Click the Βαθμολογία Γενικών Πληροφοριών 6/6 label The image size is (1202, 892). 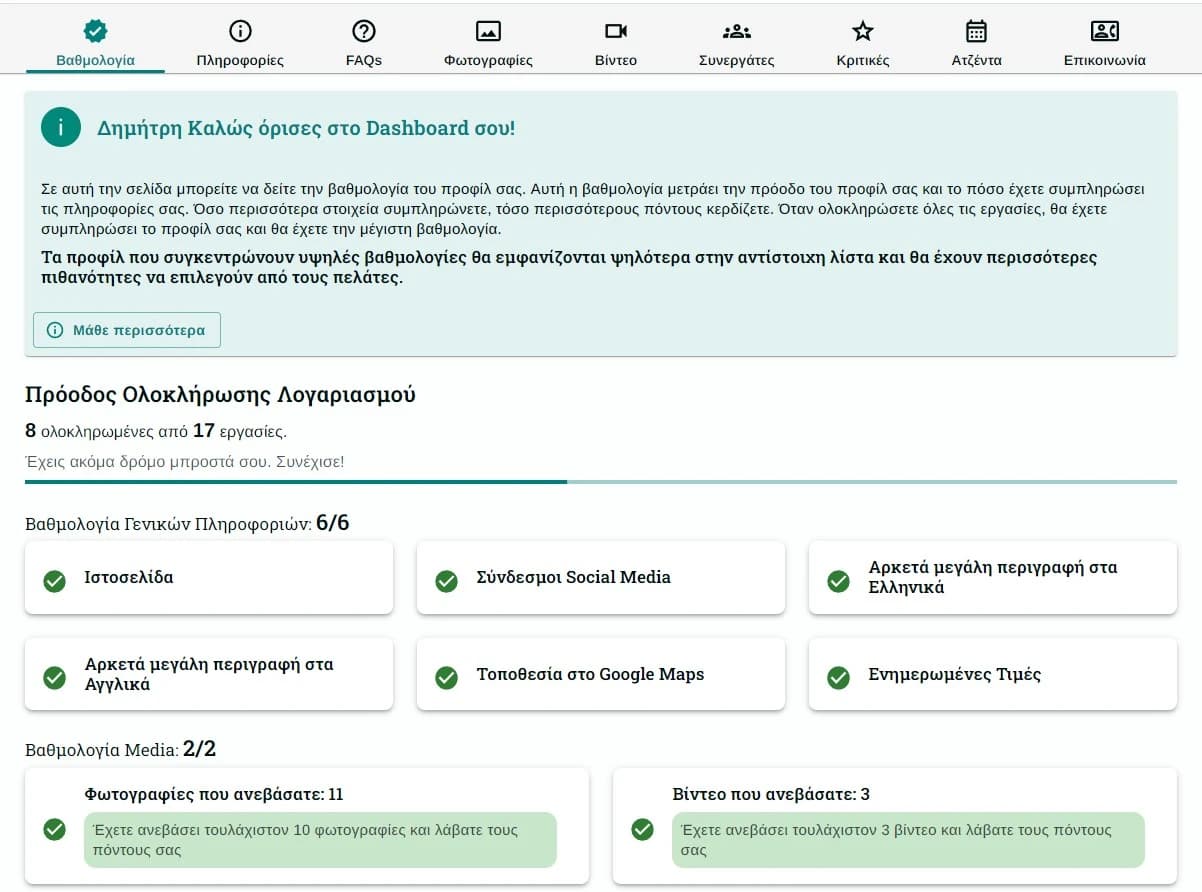click(187, 523)
